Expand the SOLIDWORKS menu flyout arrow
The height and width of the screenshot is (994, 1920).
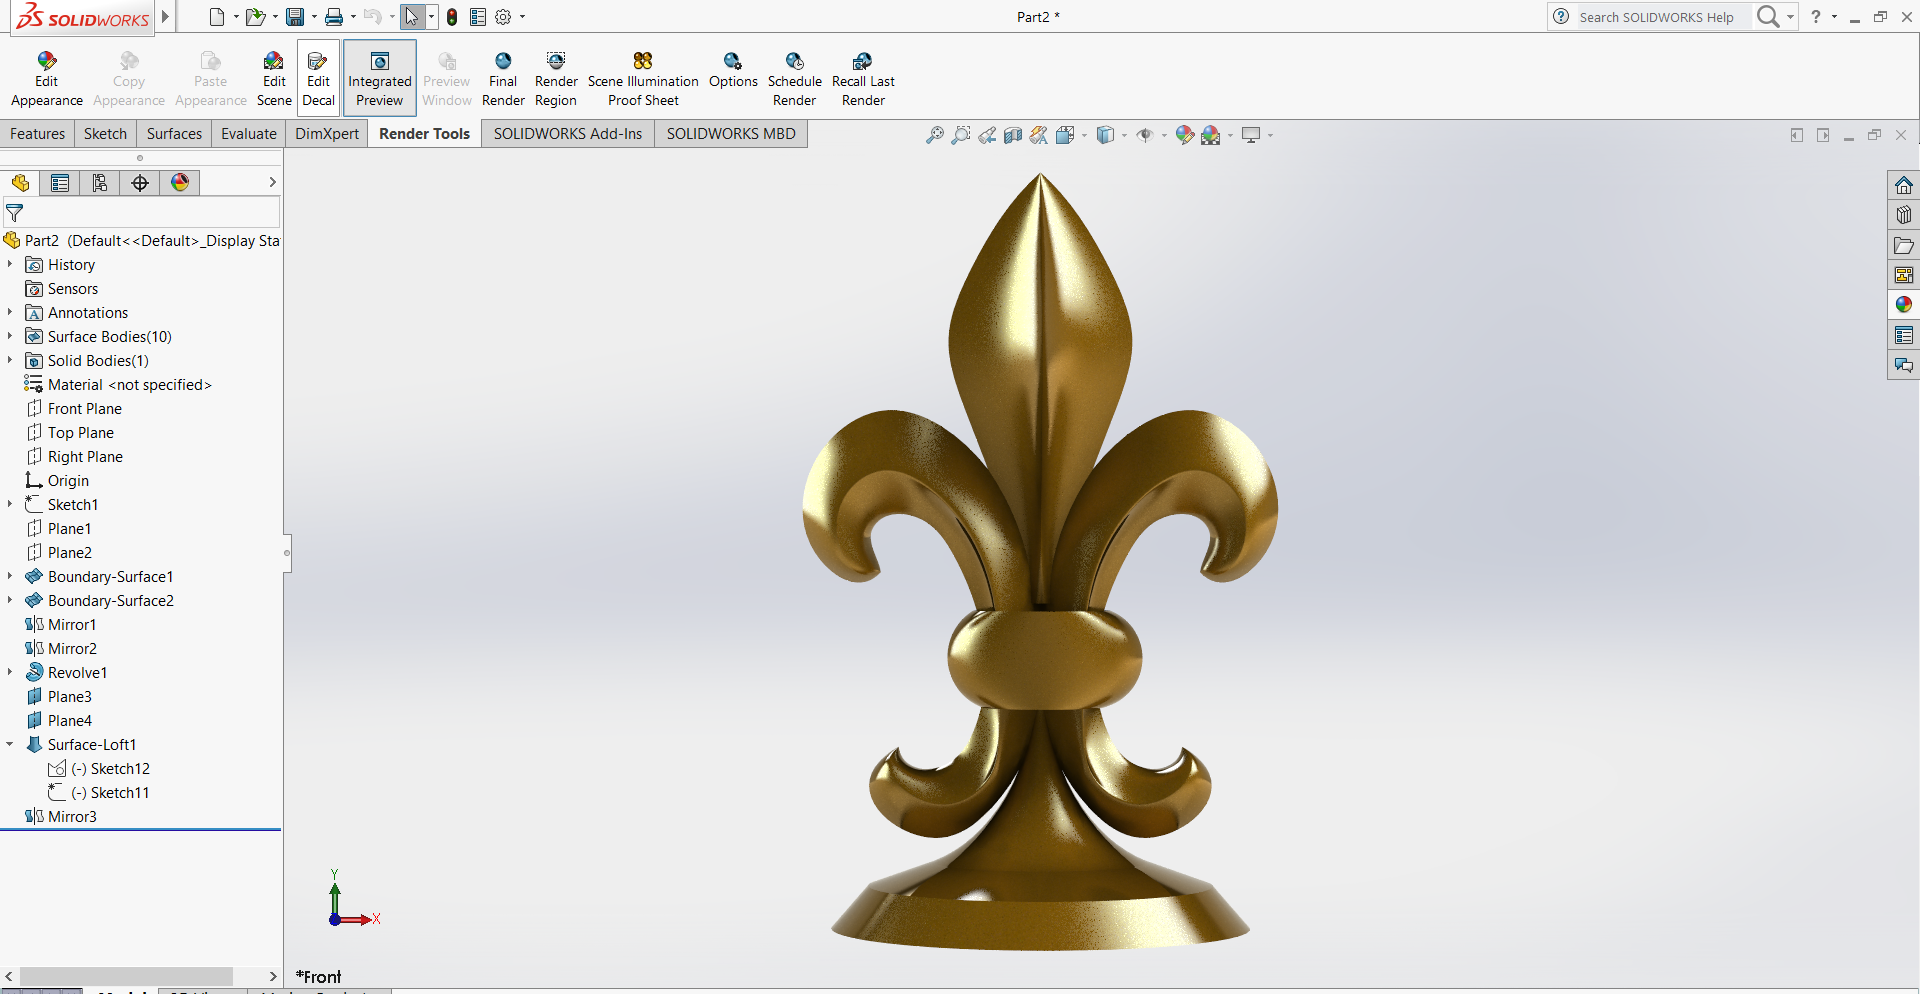pos(166,17)
